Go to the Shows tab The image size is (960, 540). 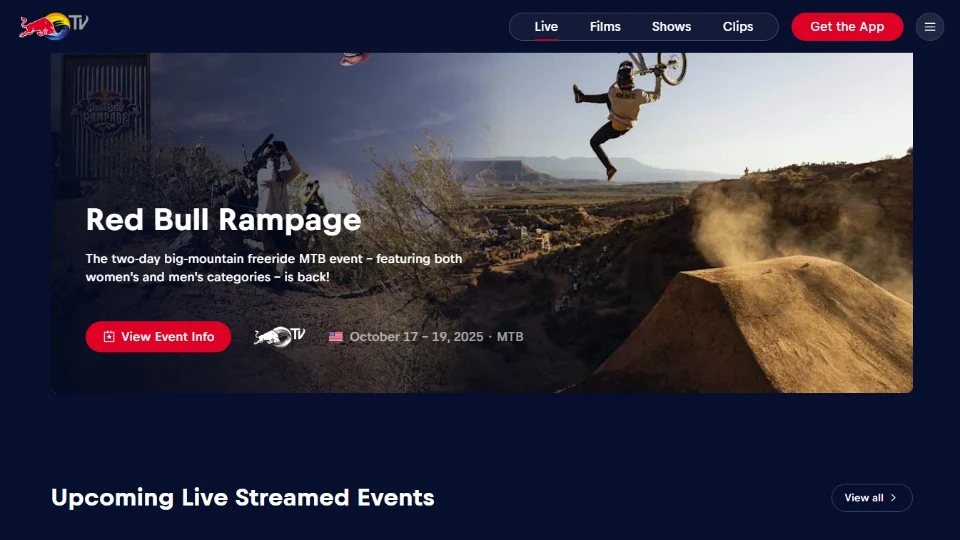(671, 27)
